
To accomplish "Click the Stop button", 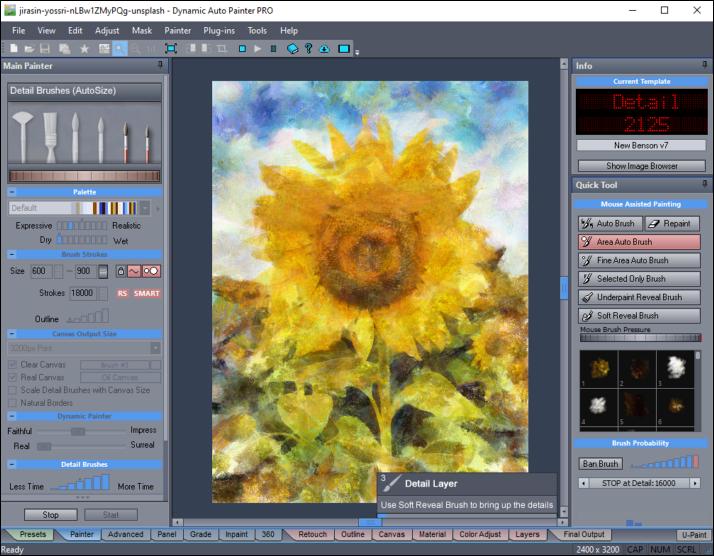I will 51,515.
